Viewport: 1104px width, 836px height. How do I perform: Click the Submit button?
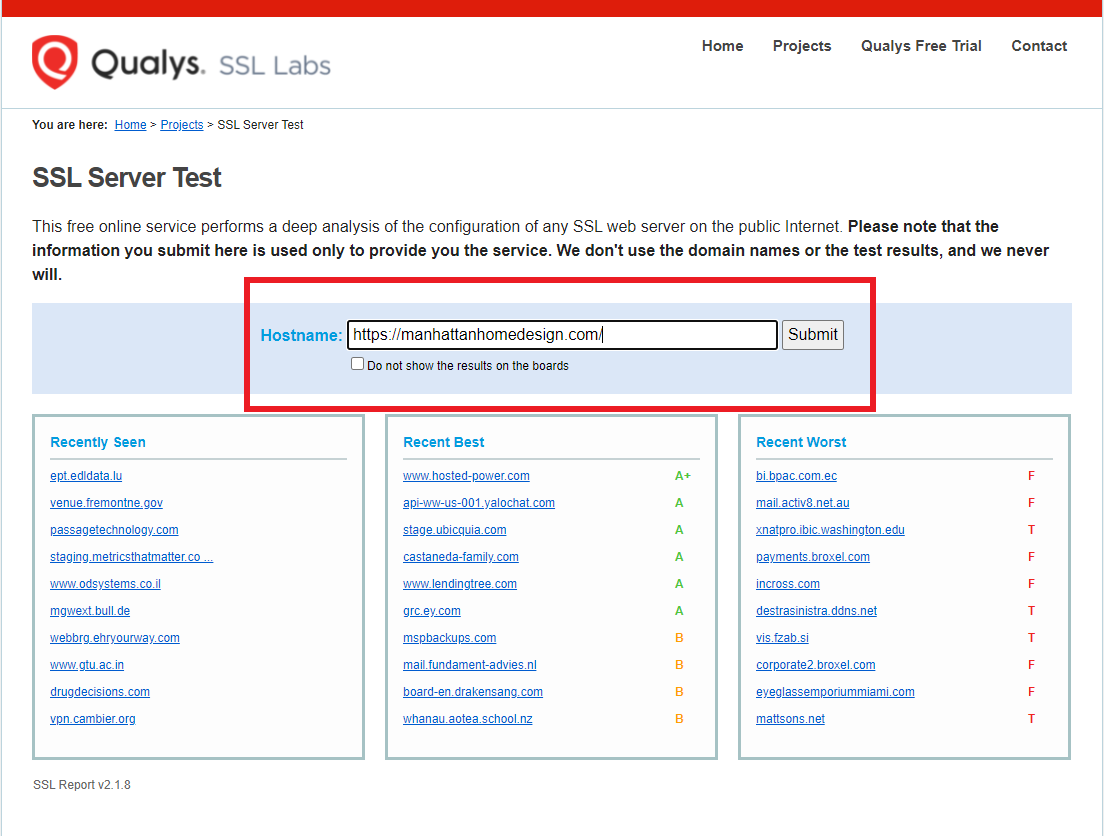point(813,335)
